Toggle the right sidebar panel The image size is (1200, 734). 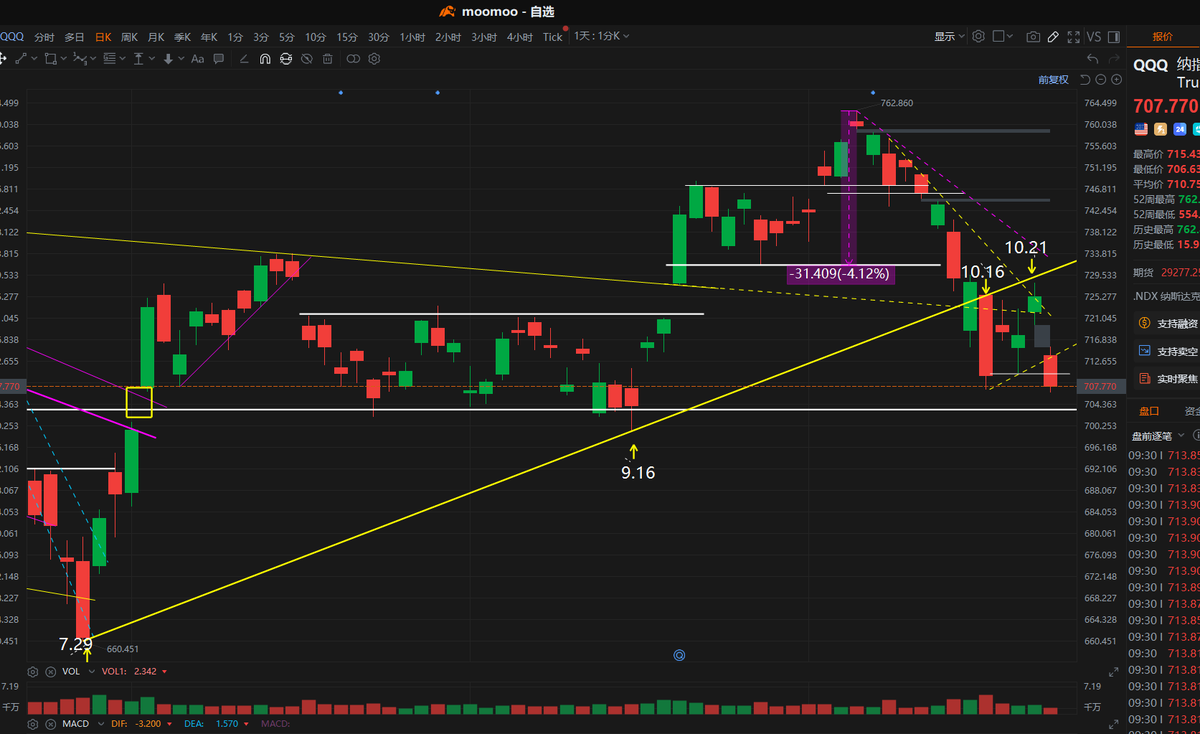point(1114,37)
